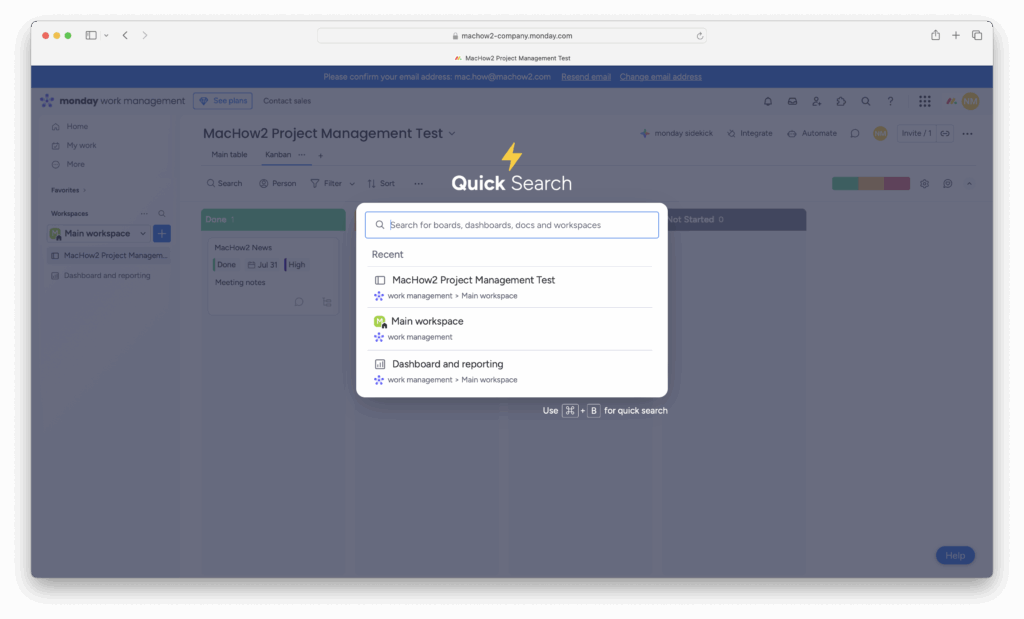Click subitems icon on MacHow2 News card

(x=327, y=302)
